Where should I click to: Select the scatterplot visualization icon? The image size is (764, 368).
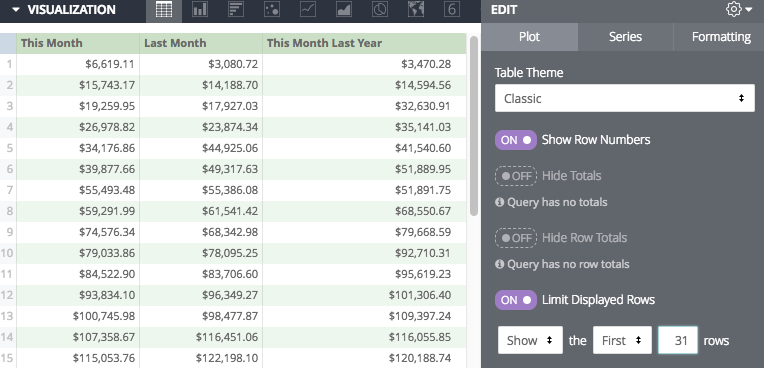272,10
